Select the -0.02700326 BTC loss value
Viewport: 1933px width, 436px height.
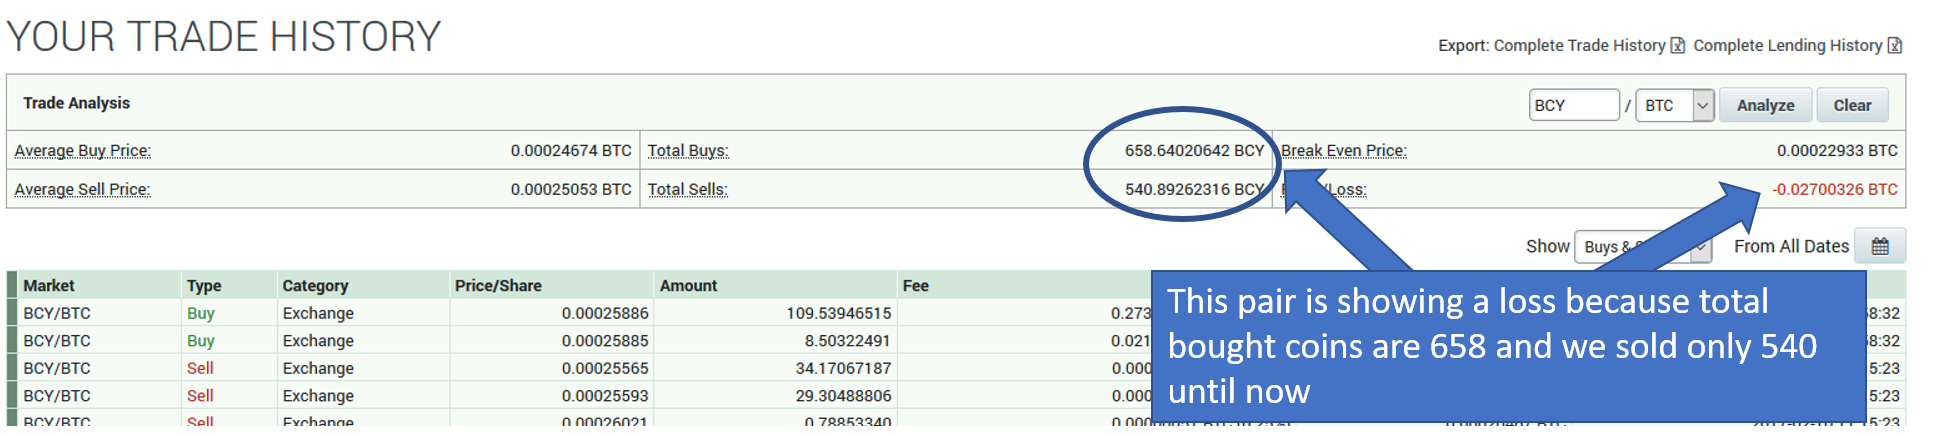(x=1835, y=190)
